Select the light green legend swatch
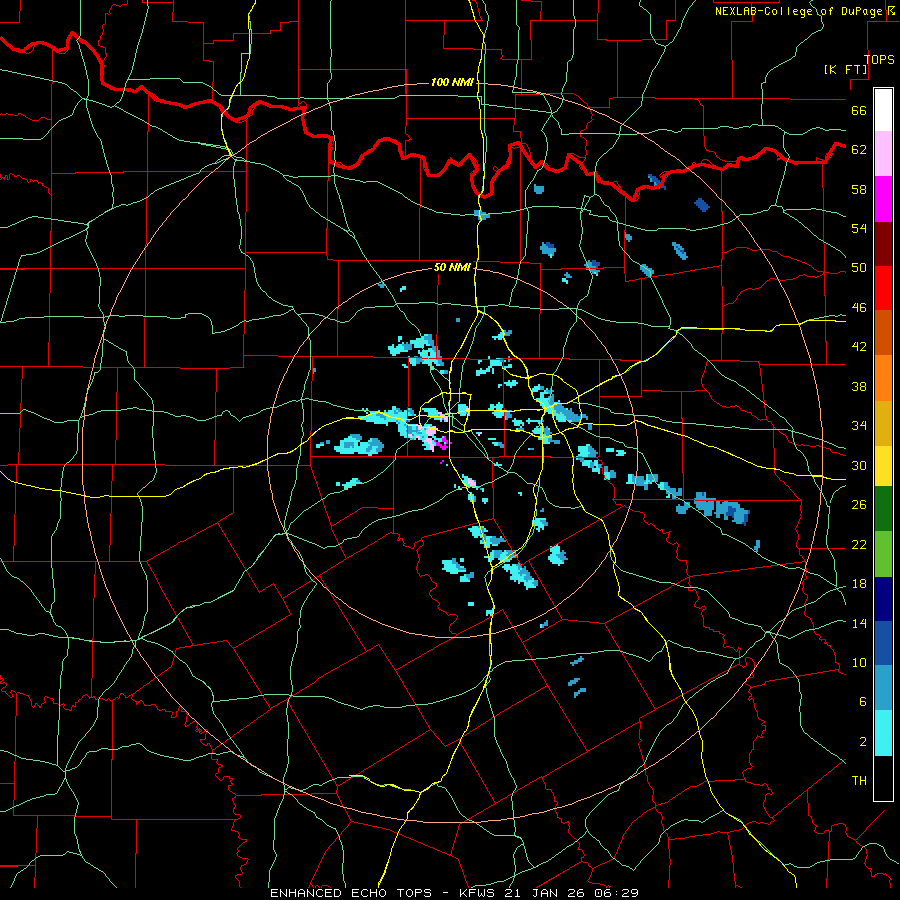This screenshot has width=900, height=900. 883,554
